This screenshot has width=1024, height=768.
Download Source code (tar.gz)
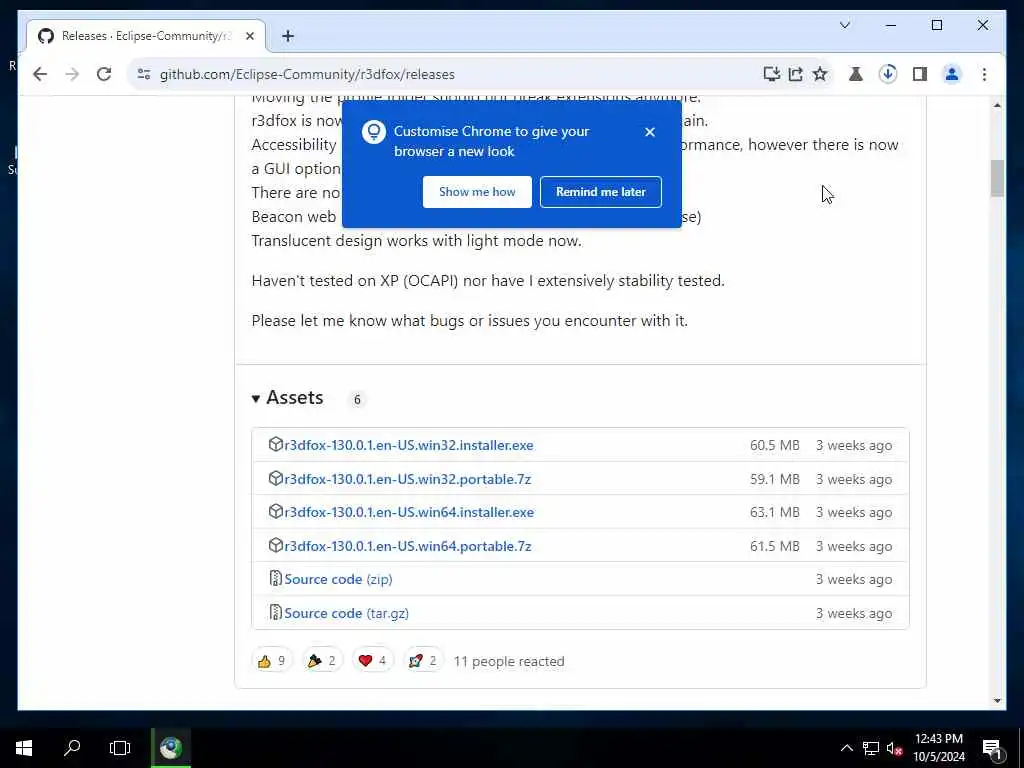[346, 613]
